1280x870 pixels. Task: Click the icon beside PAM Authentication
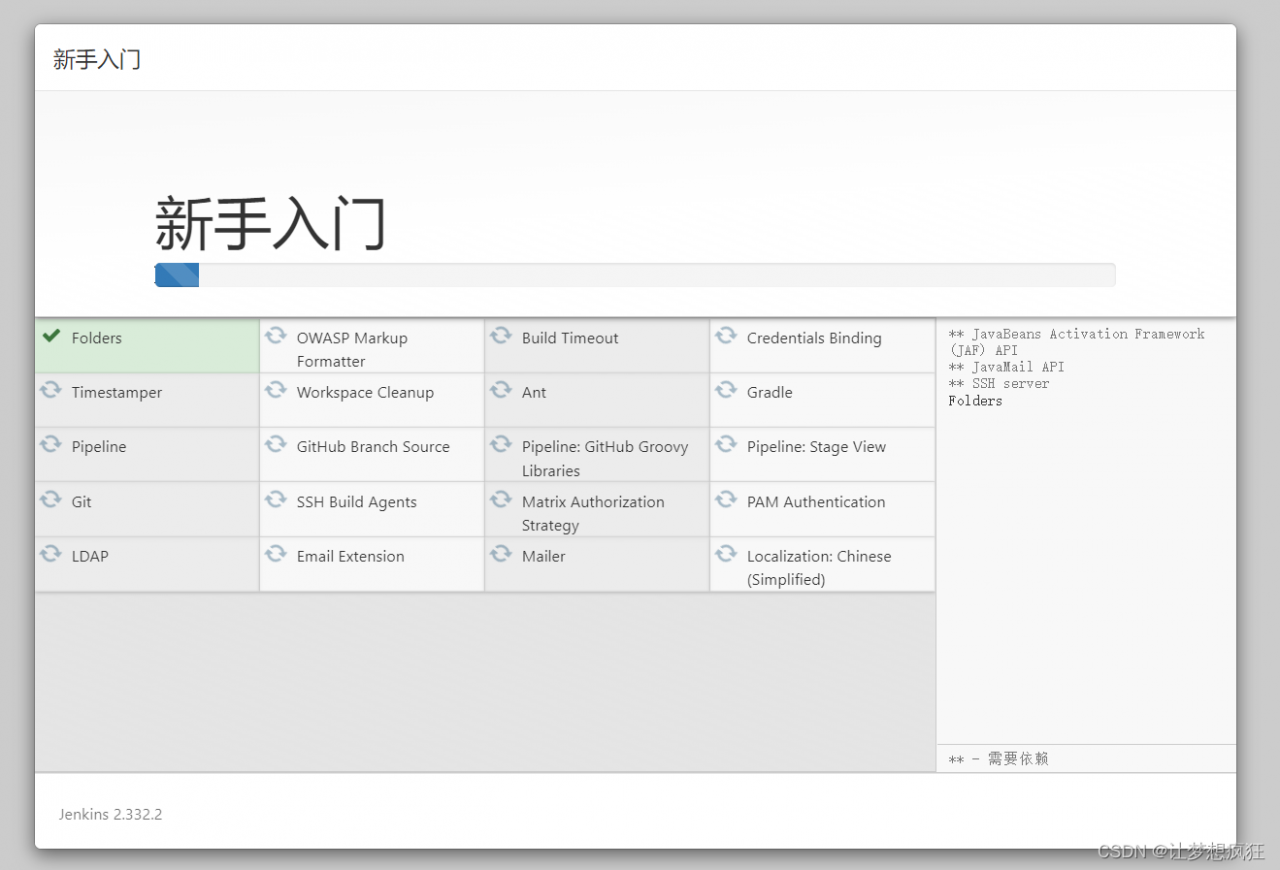(x=726, y=499)
